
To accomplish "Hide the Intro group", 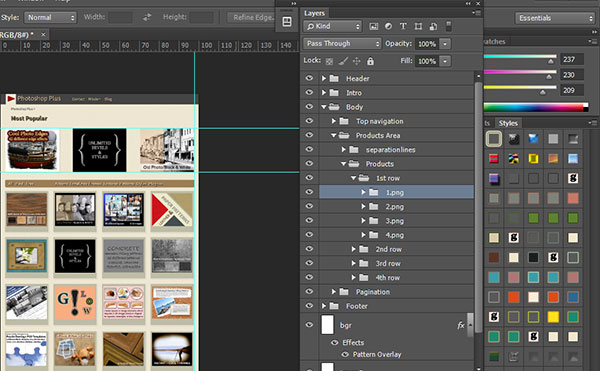I will click(x=309, y=92).
